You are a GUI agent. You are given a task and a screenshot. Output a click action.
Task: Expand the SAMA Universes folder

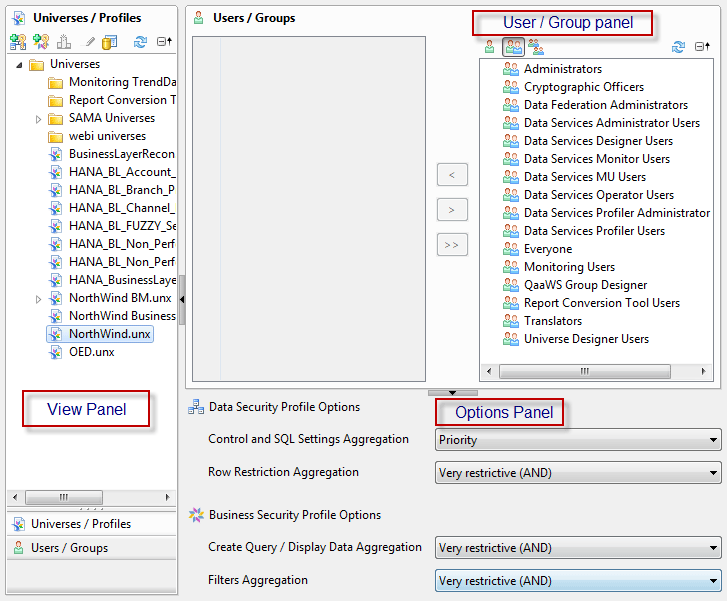coord(38,119)
